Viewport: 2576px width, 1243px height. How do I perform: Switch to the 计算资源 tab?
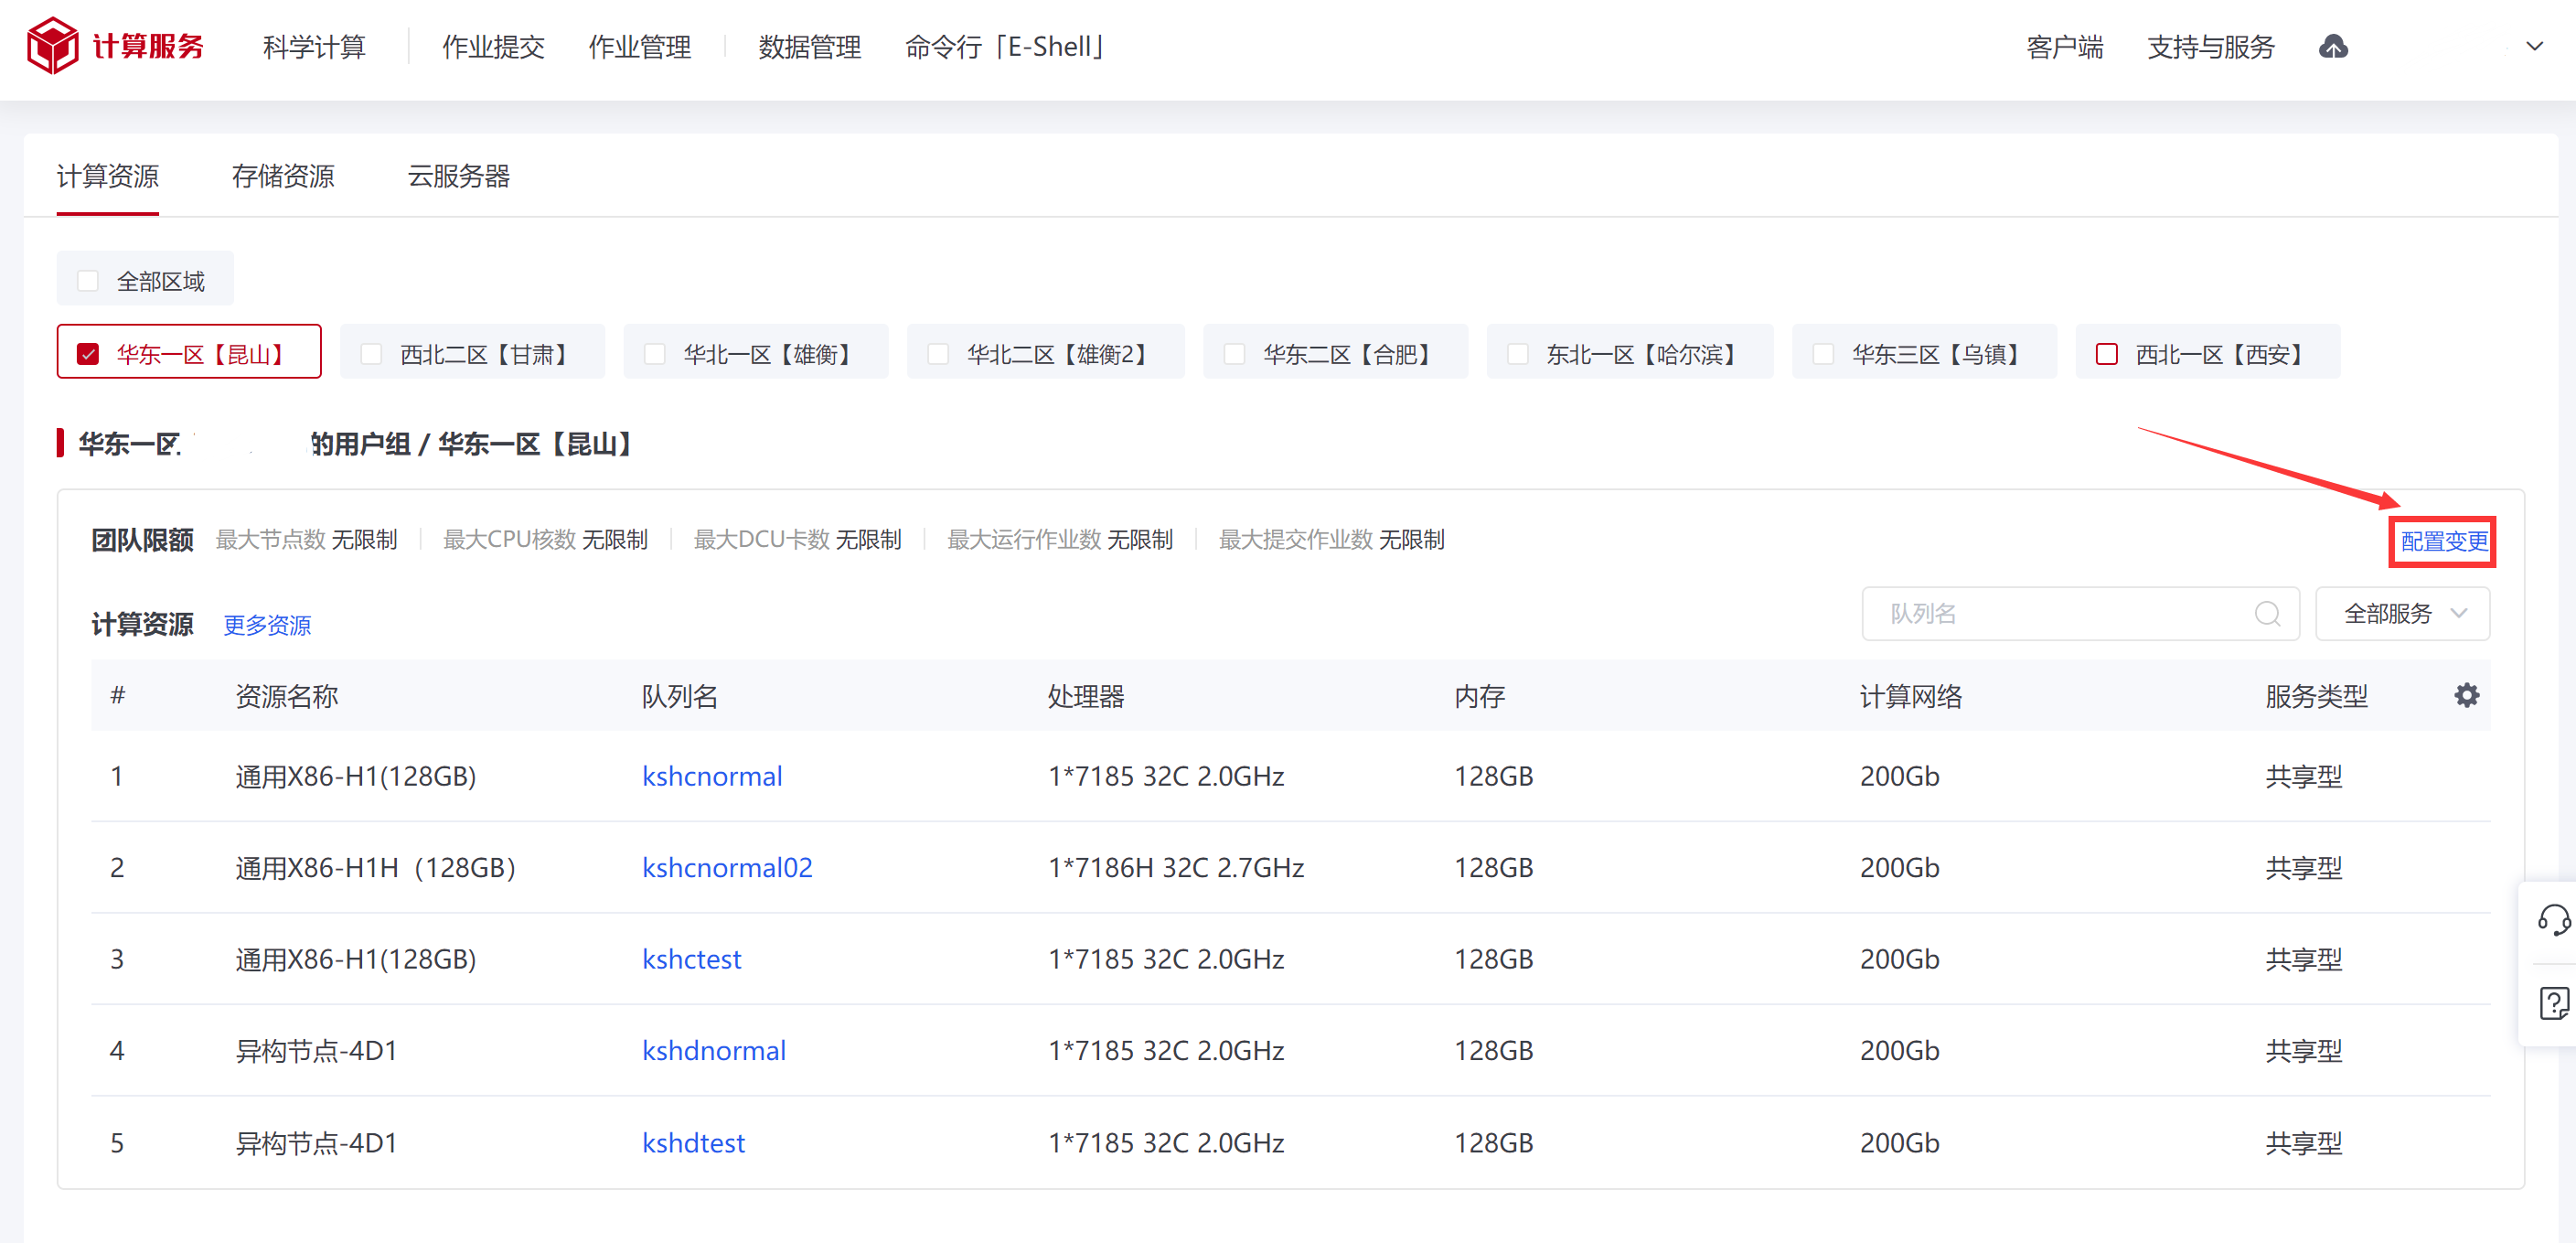click(108, 176)
